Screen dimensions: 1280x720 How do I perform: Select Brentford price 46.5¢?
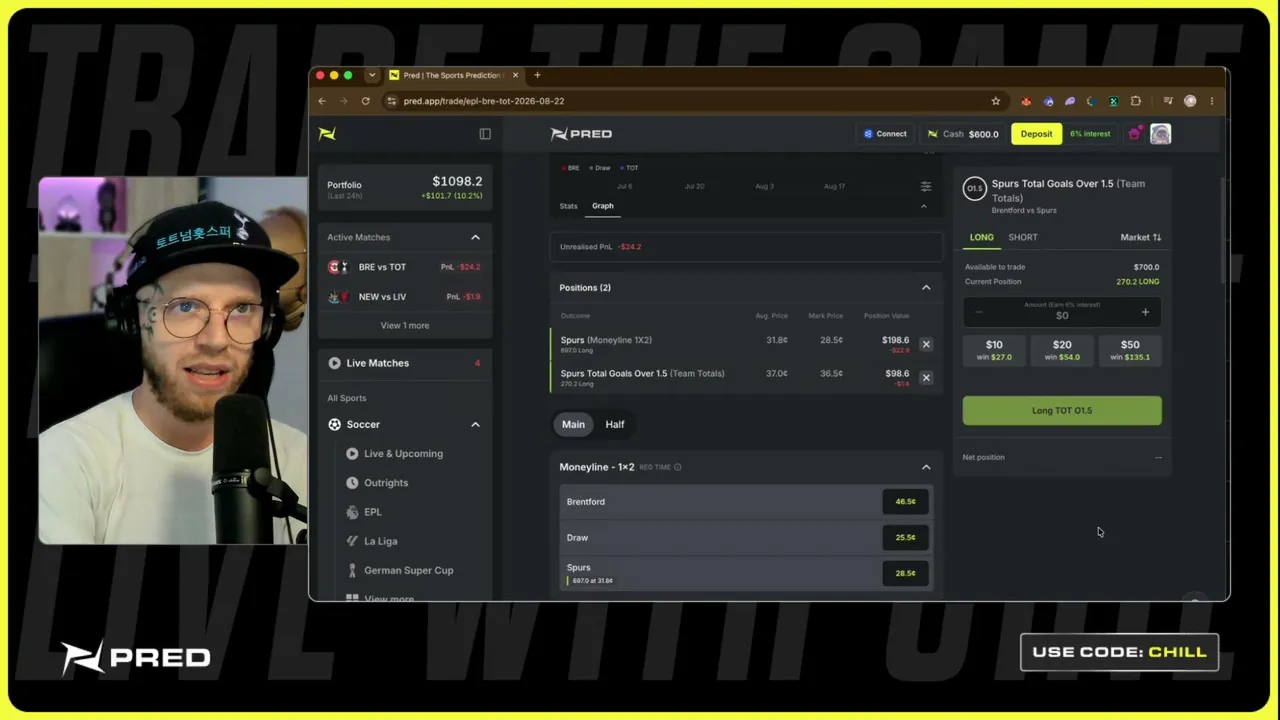click(905, 502)
